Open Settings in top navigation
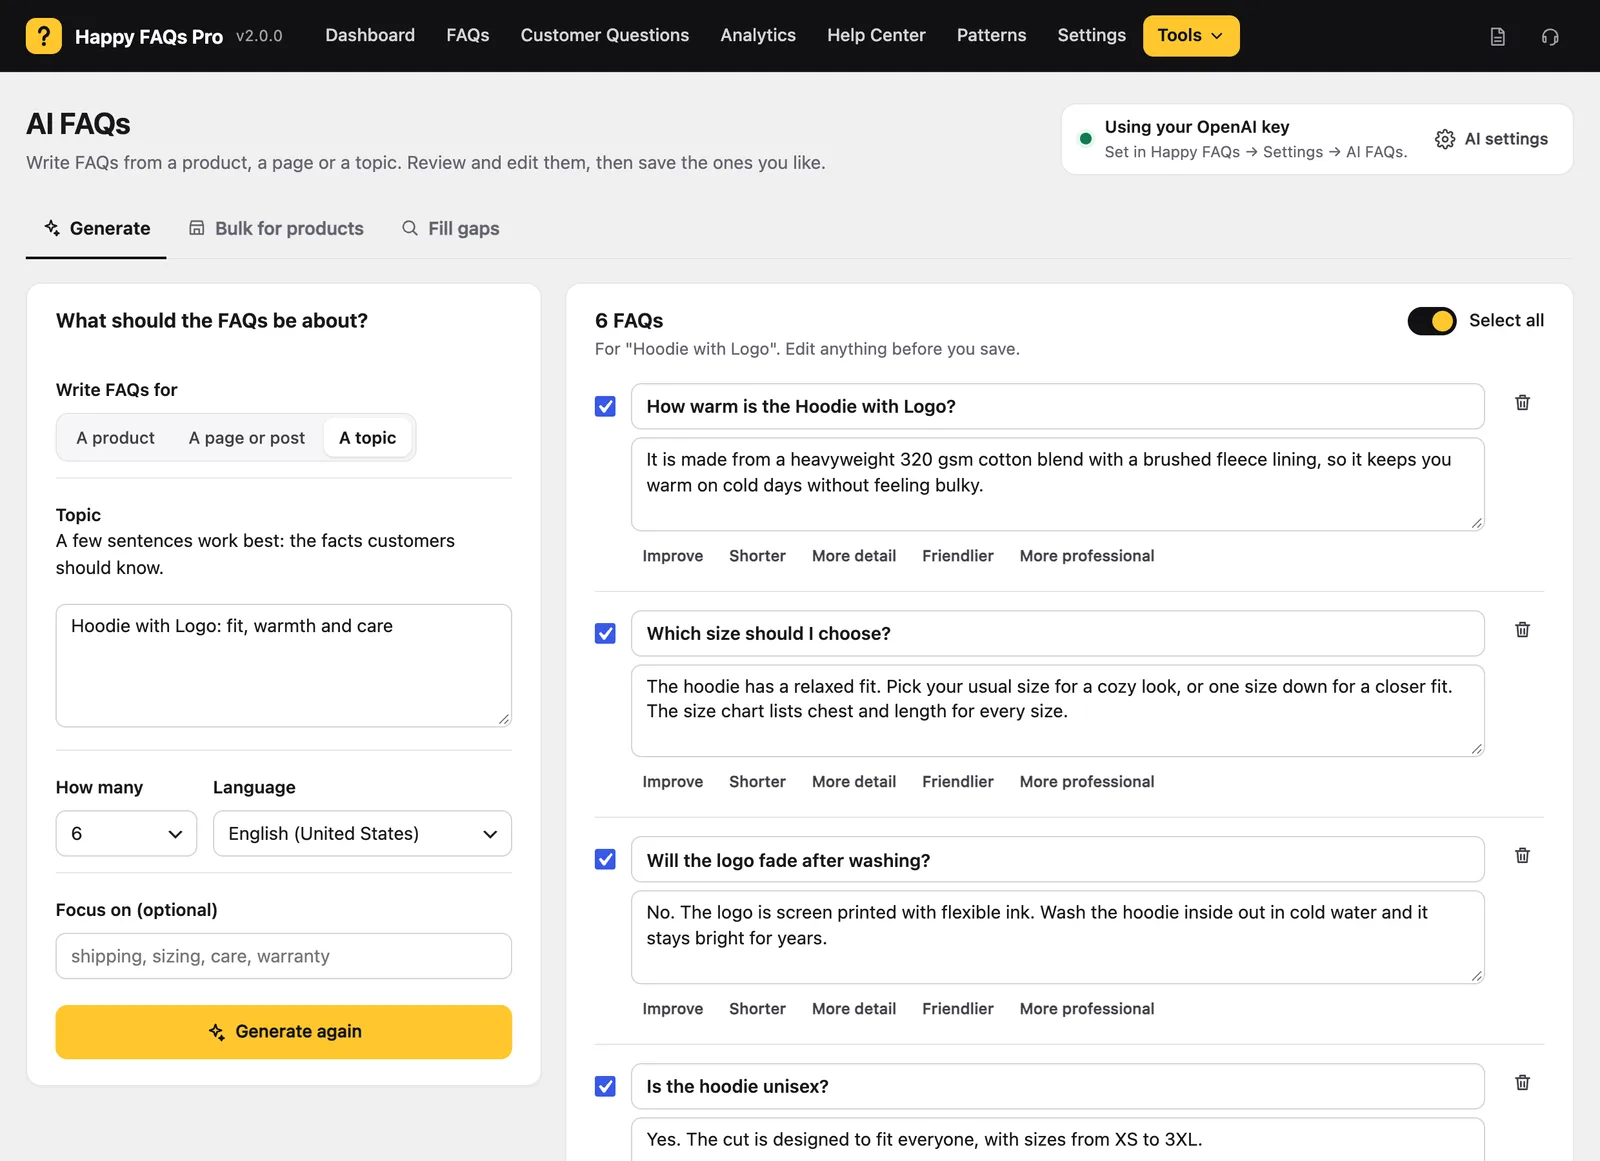 coord(1092,36)
